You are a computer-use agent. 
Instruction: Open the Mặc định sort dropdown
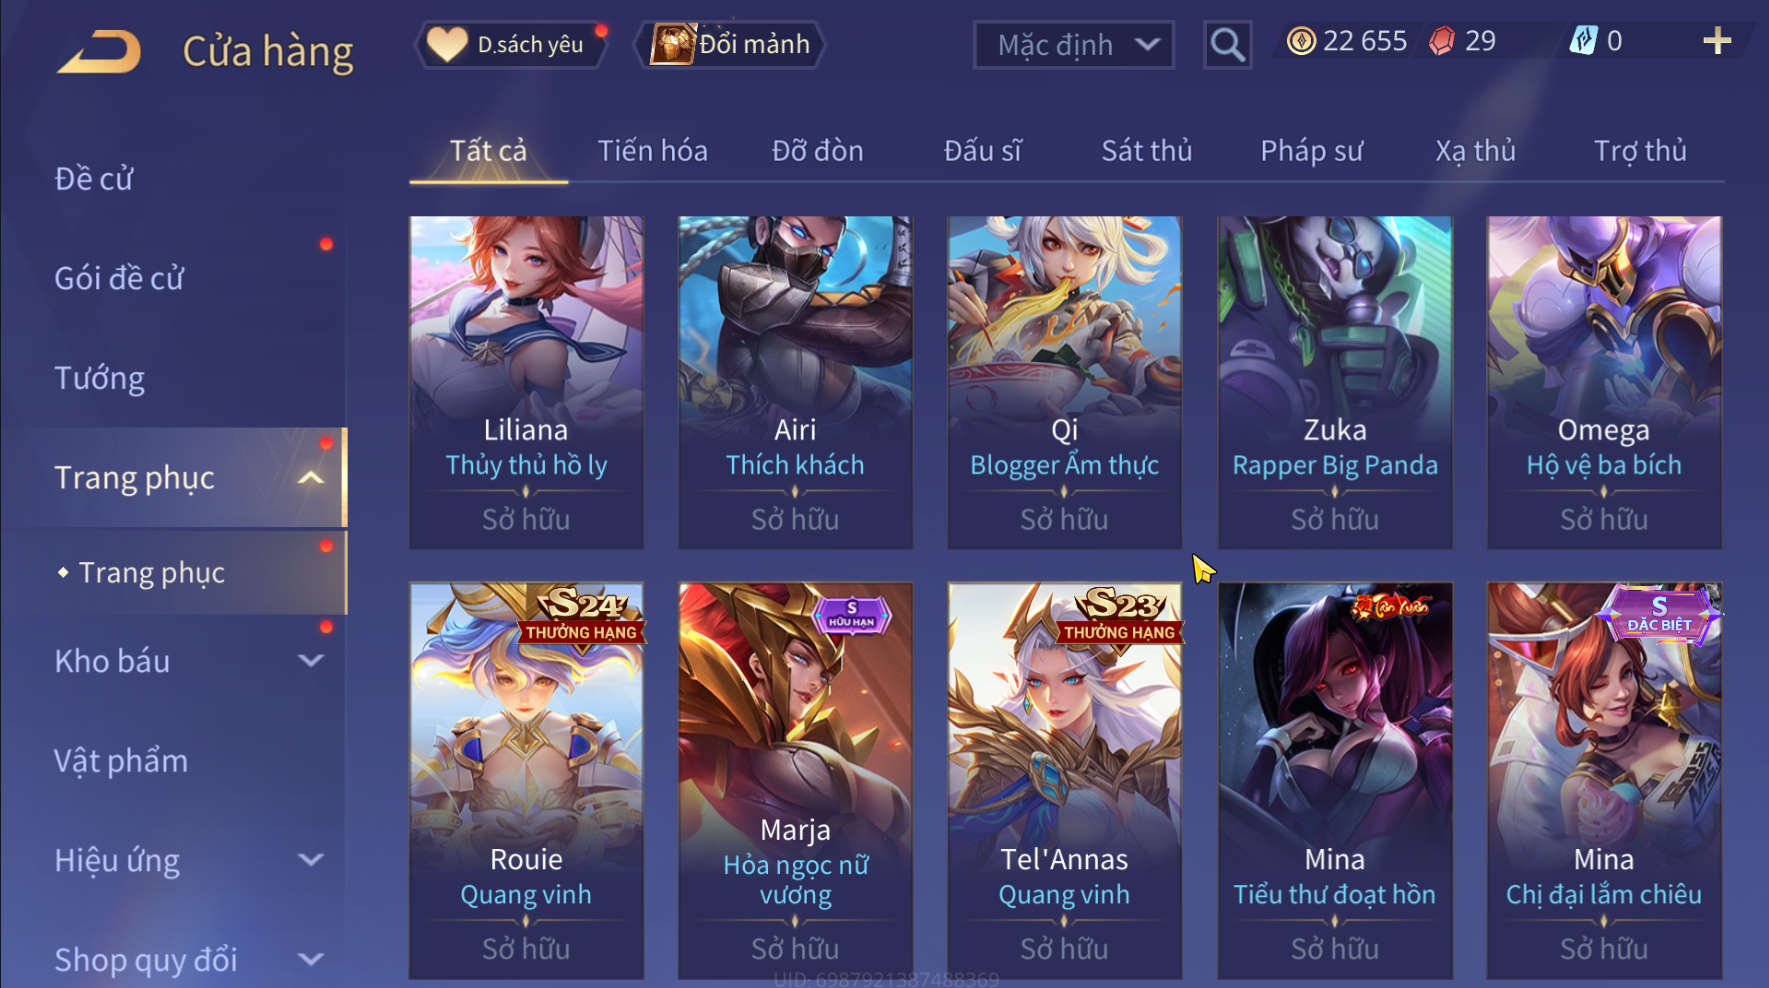pyautogui.click(x=1073, y=45)
